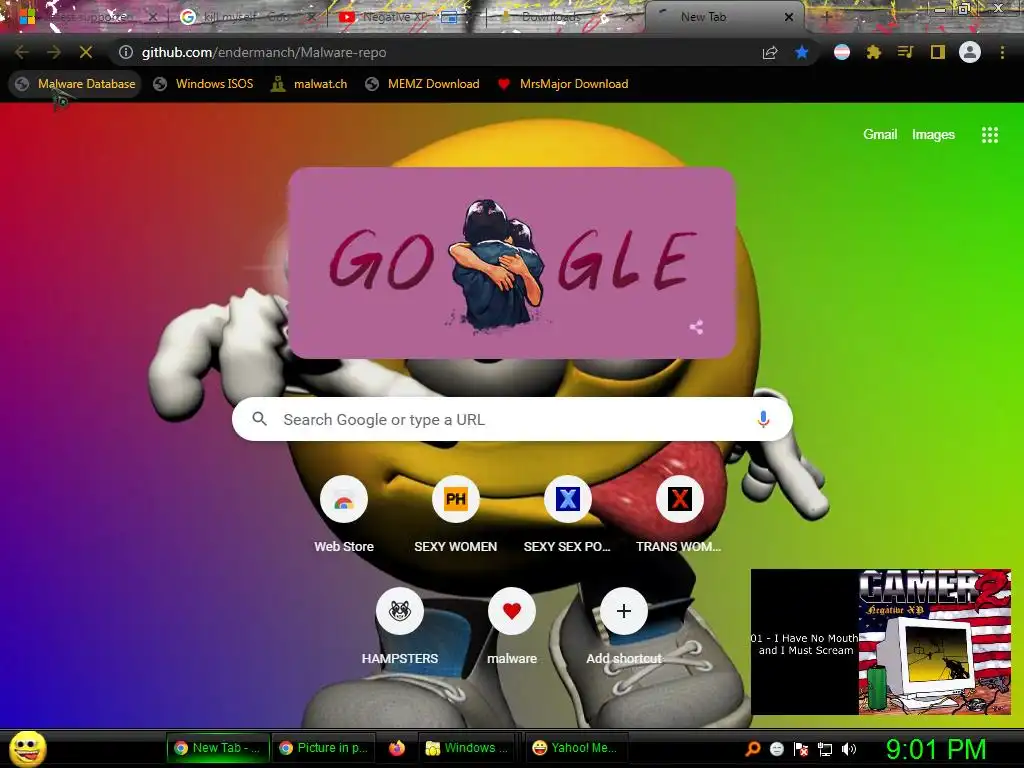Click the back navigation arrow
The height and width of the screenshot is (768, 1024).
tap(21, 52)
